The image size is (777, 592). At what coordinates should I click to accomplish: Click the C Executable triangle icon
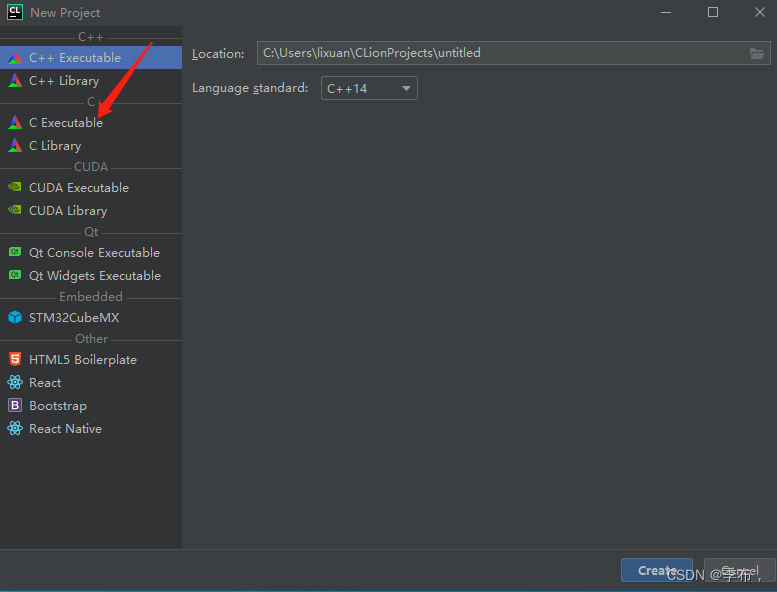[15, 122]
